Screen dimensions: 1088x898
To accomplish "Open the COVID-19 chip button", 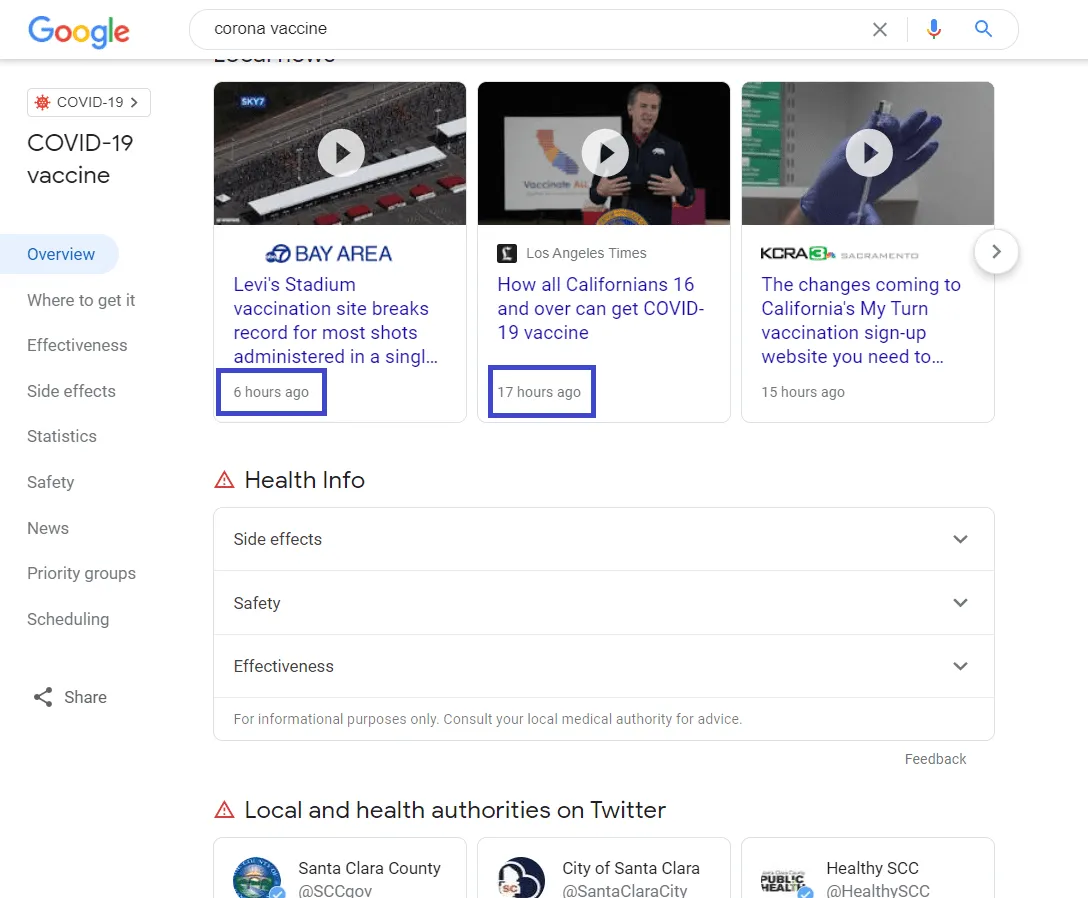I will pos(89,102).
